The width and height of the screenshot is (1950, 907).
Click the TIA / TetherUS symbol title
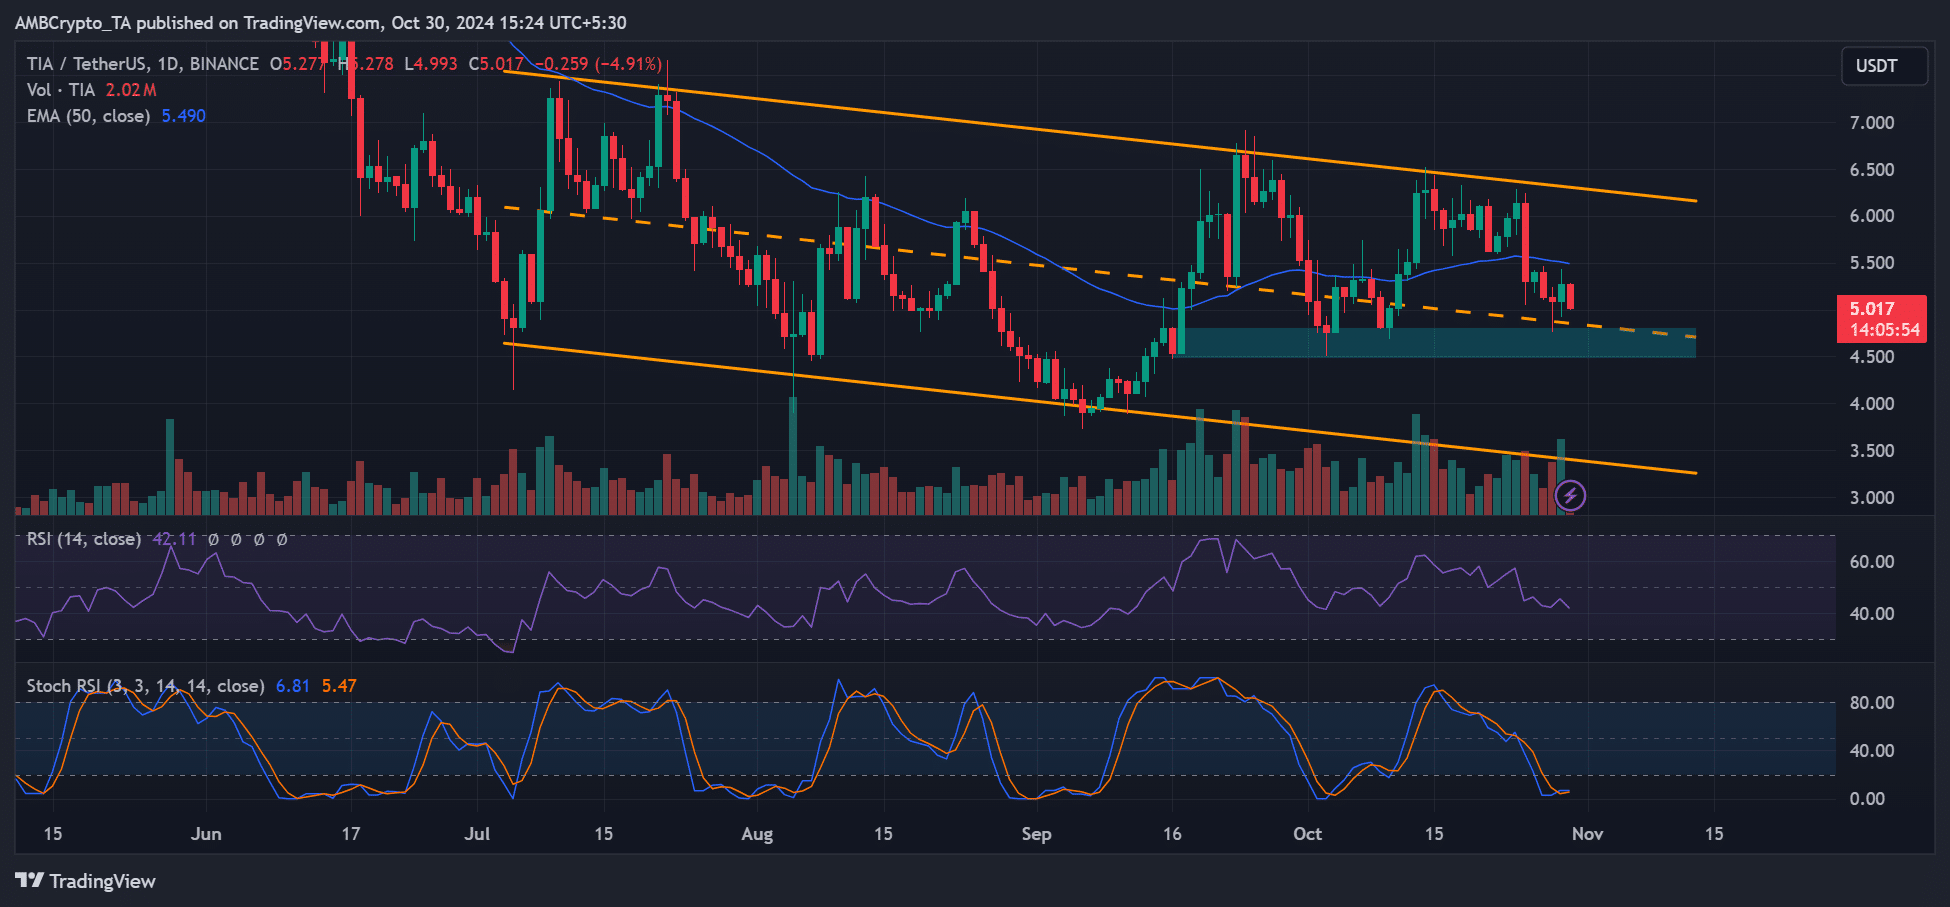click(143, 64)
